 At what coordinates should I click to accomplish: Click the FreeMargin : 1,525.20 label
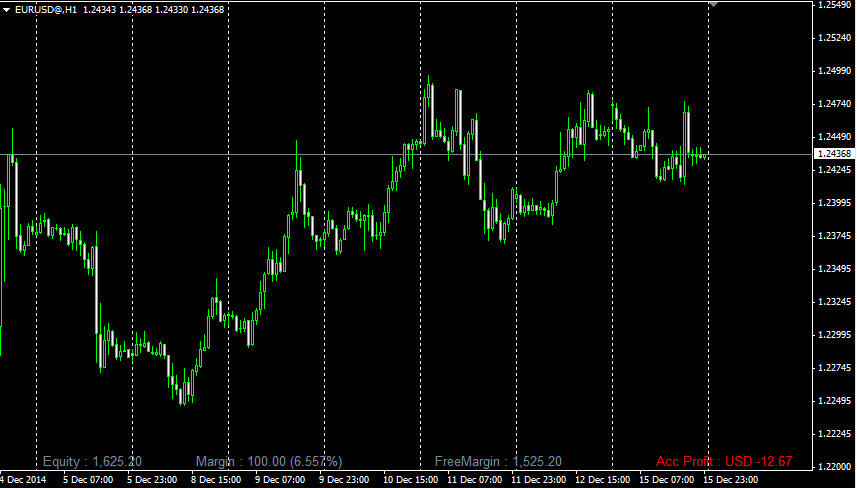(498, 462)
